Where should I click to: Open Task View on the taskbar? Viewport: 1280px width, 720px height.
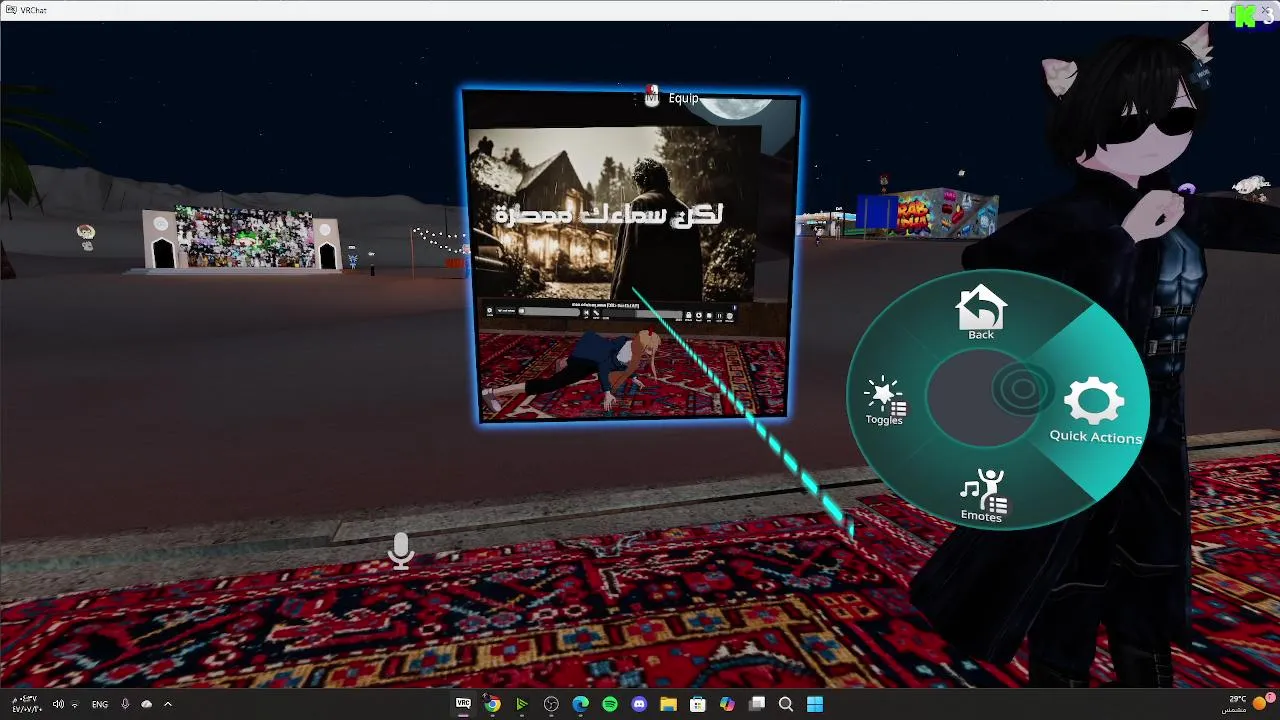coord(757,704)
